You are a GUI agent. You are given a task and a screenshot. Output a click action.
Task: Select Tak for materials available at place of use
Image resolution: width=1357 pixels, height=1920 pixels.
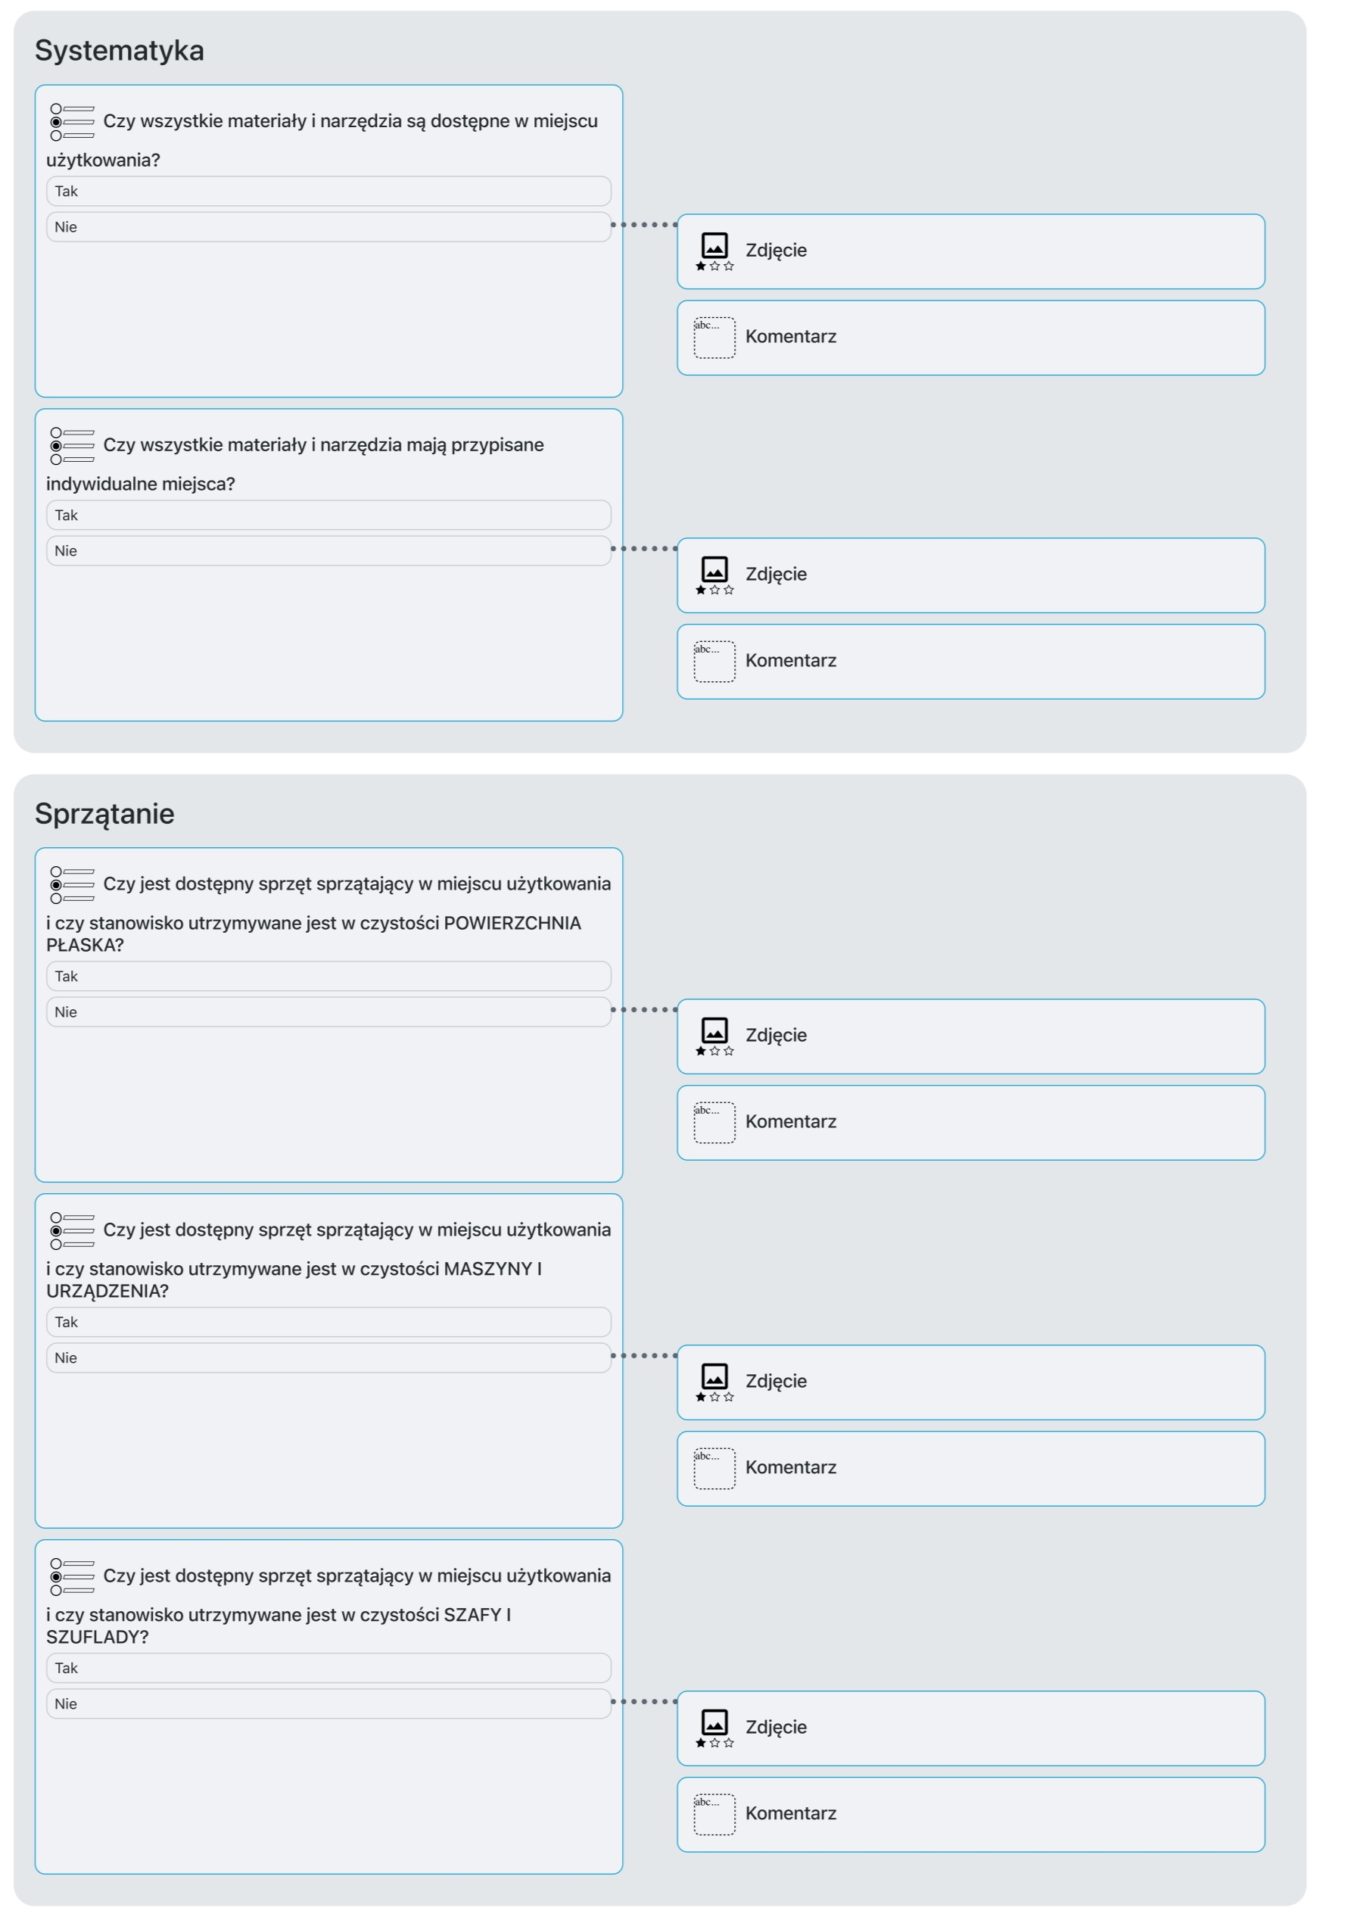click(328, 191)
